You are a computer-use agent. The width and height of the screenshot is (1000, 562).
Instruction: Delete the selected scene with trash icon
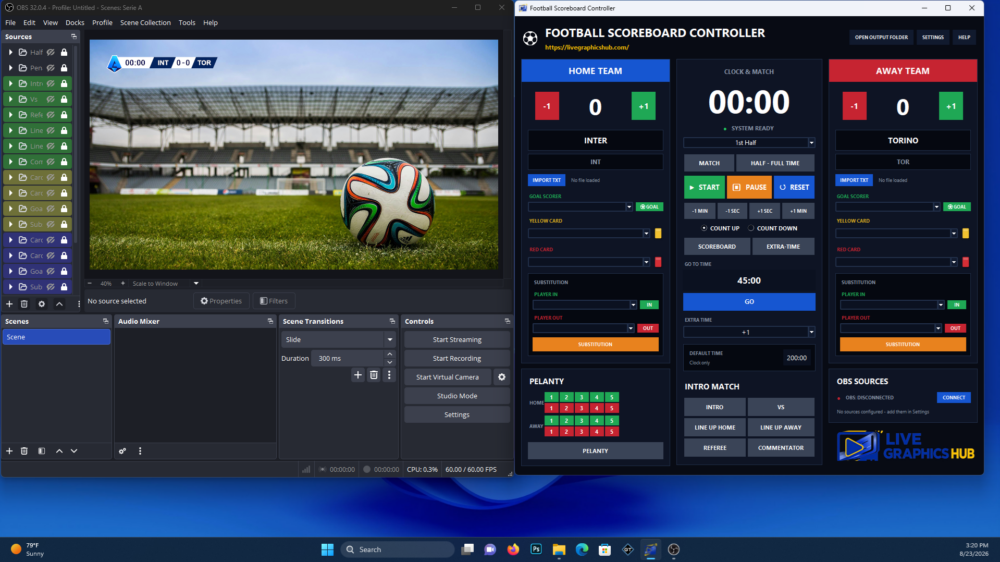[24, 451]
